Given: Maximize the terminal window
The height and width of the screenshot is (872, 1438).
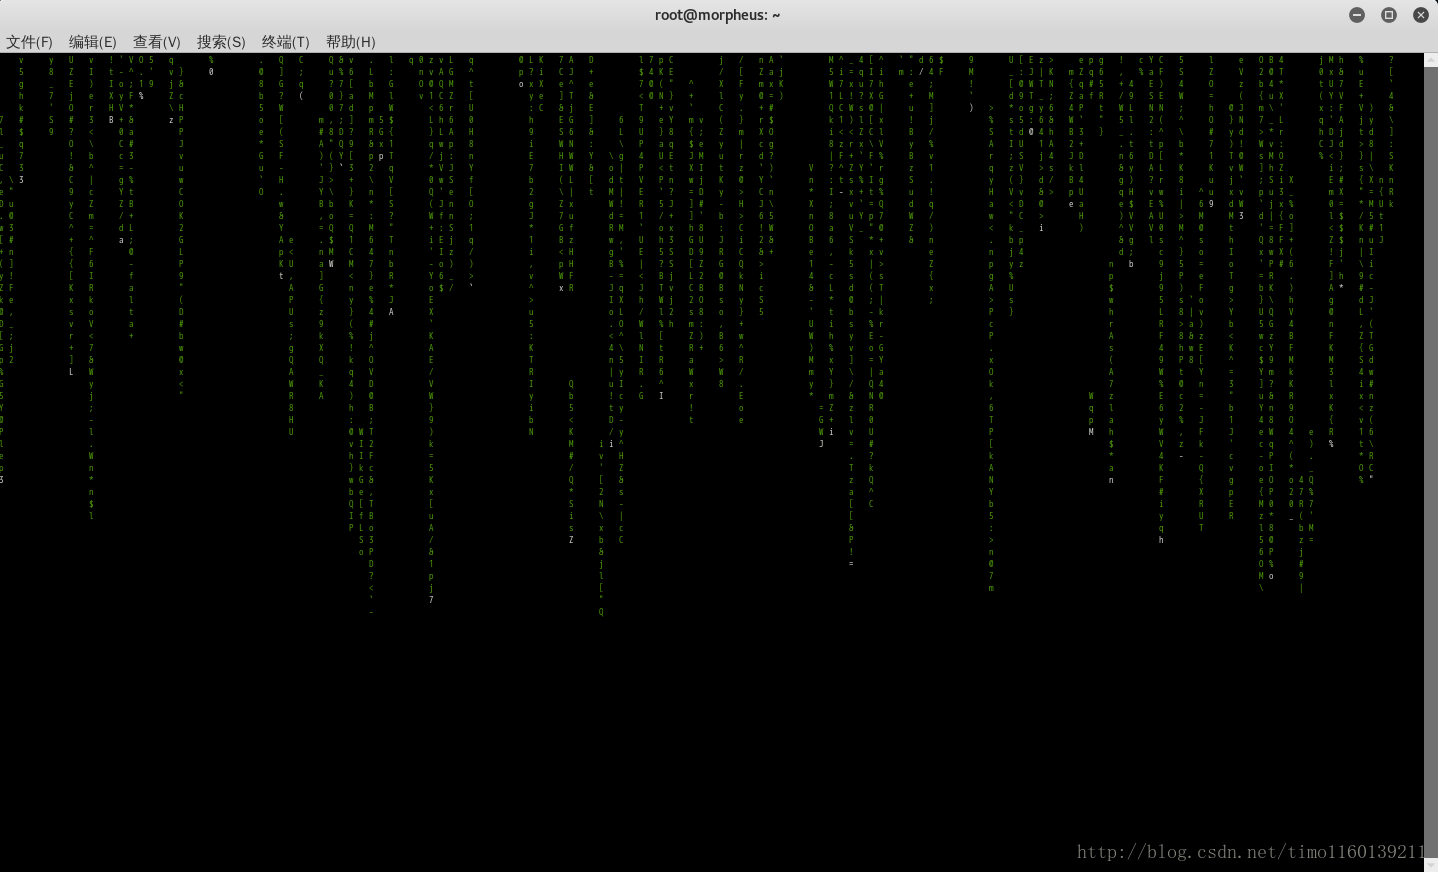Looking at the screenshot, I should click(x=1389, y=15).
